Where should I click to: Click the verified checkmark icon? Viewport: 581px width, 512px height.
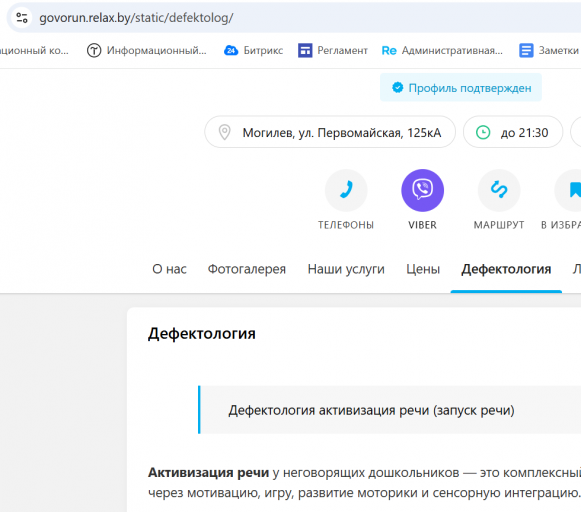398,88
